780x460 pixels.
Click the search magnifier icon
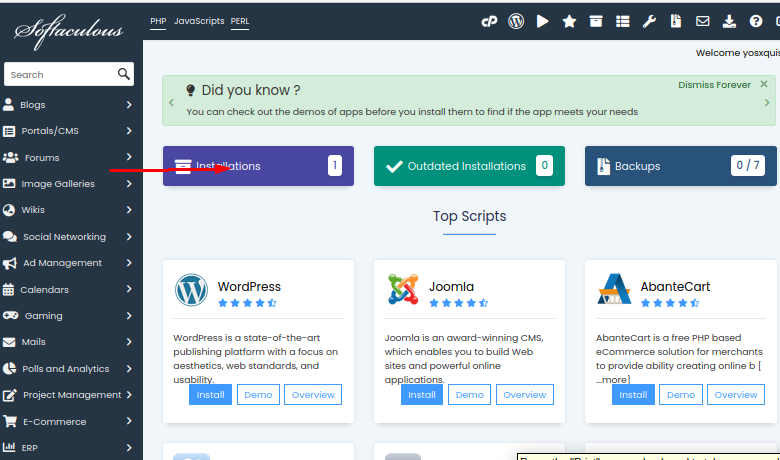tap(123, 74)
